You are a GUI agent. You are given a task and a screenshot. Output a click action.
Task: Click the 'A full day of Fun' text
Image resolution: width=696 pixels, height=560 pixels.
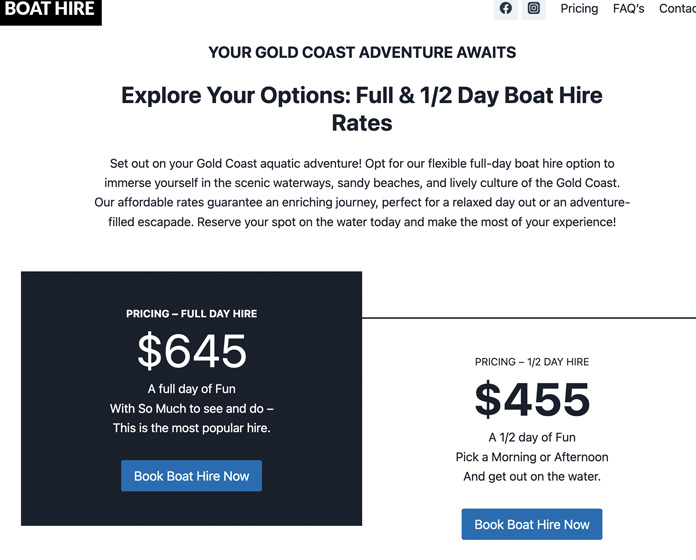click(x=191, y=389)
